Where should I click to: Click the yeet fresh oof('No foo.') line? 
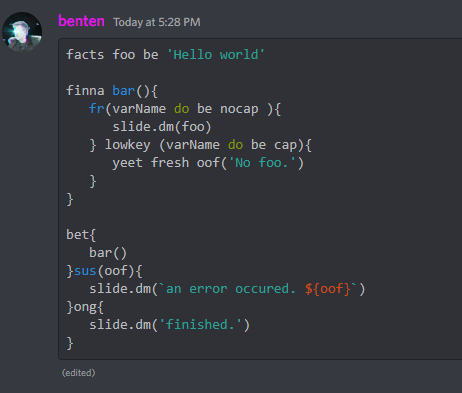pos(208,163)
